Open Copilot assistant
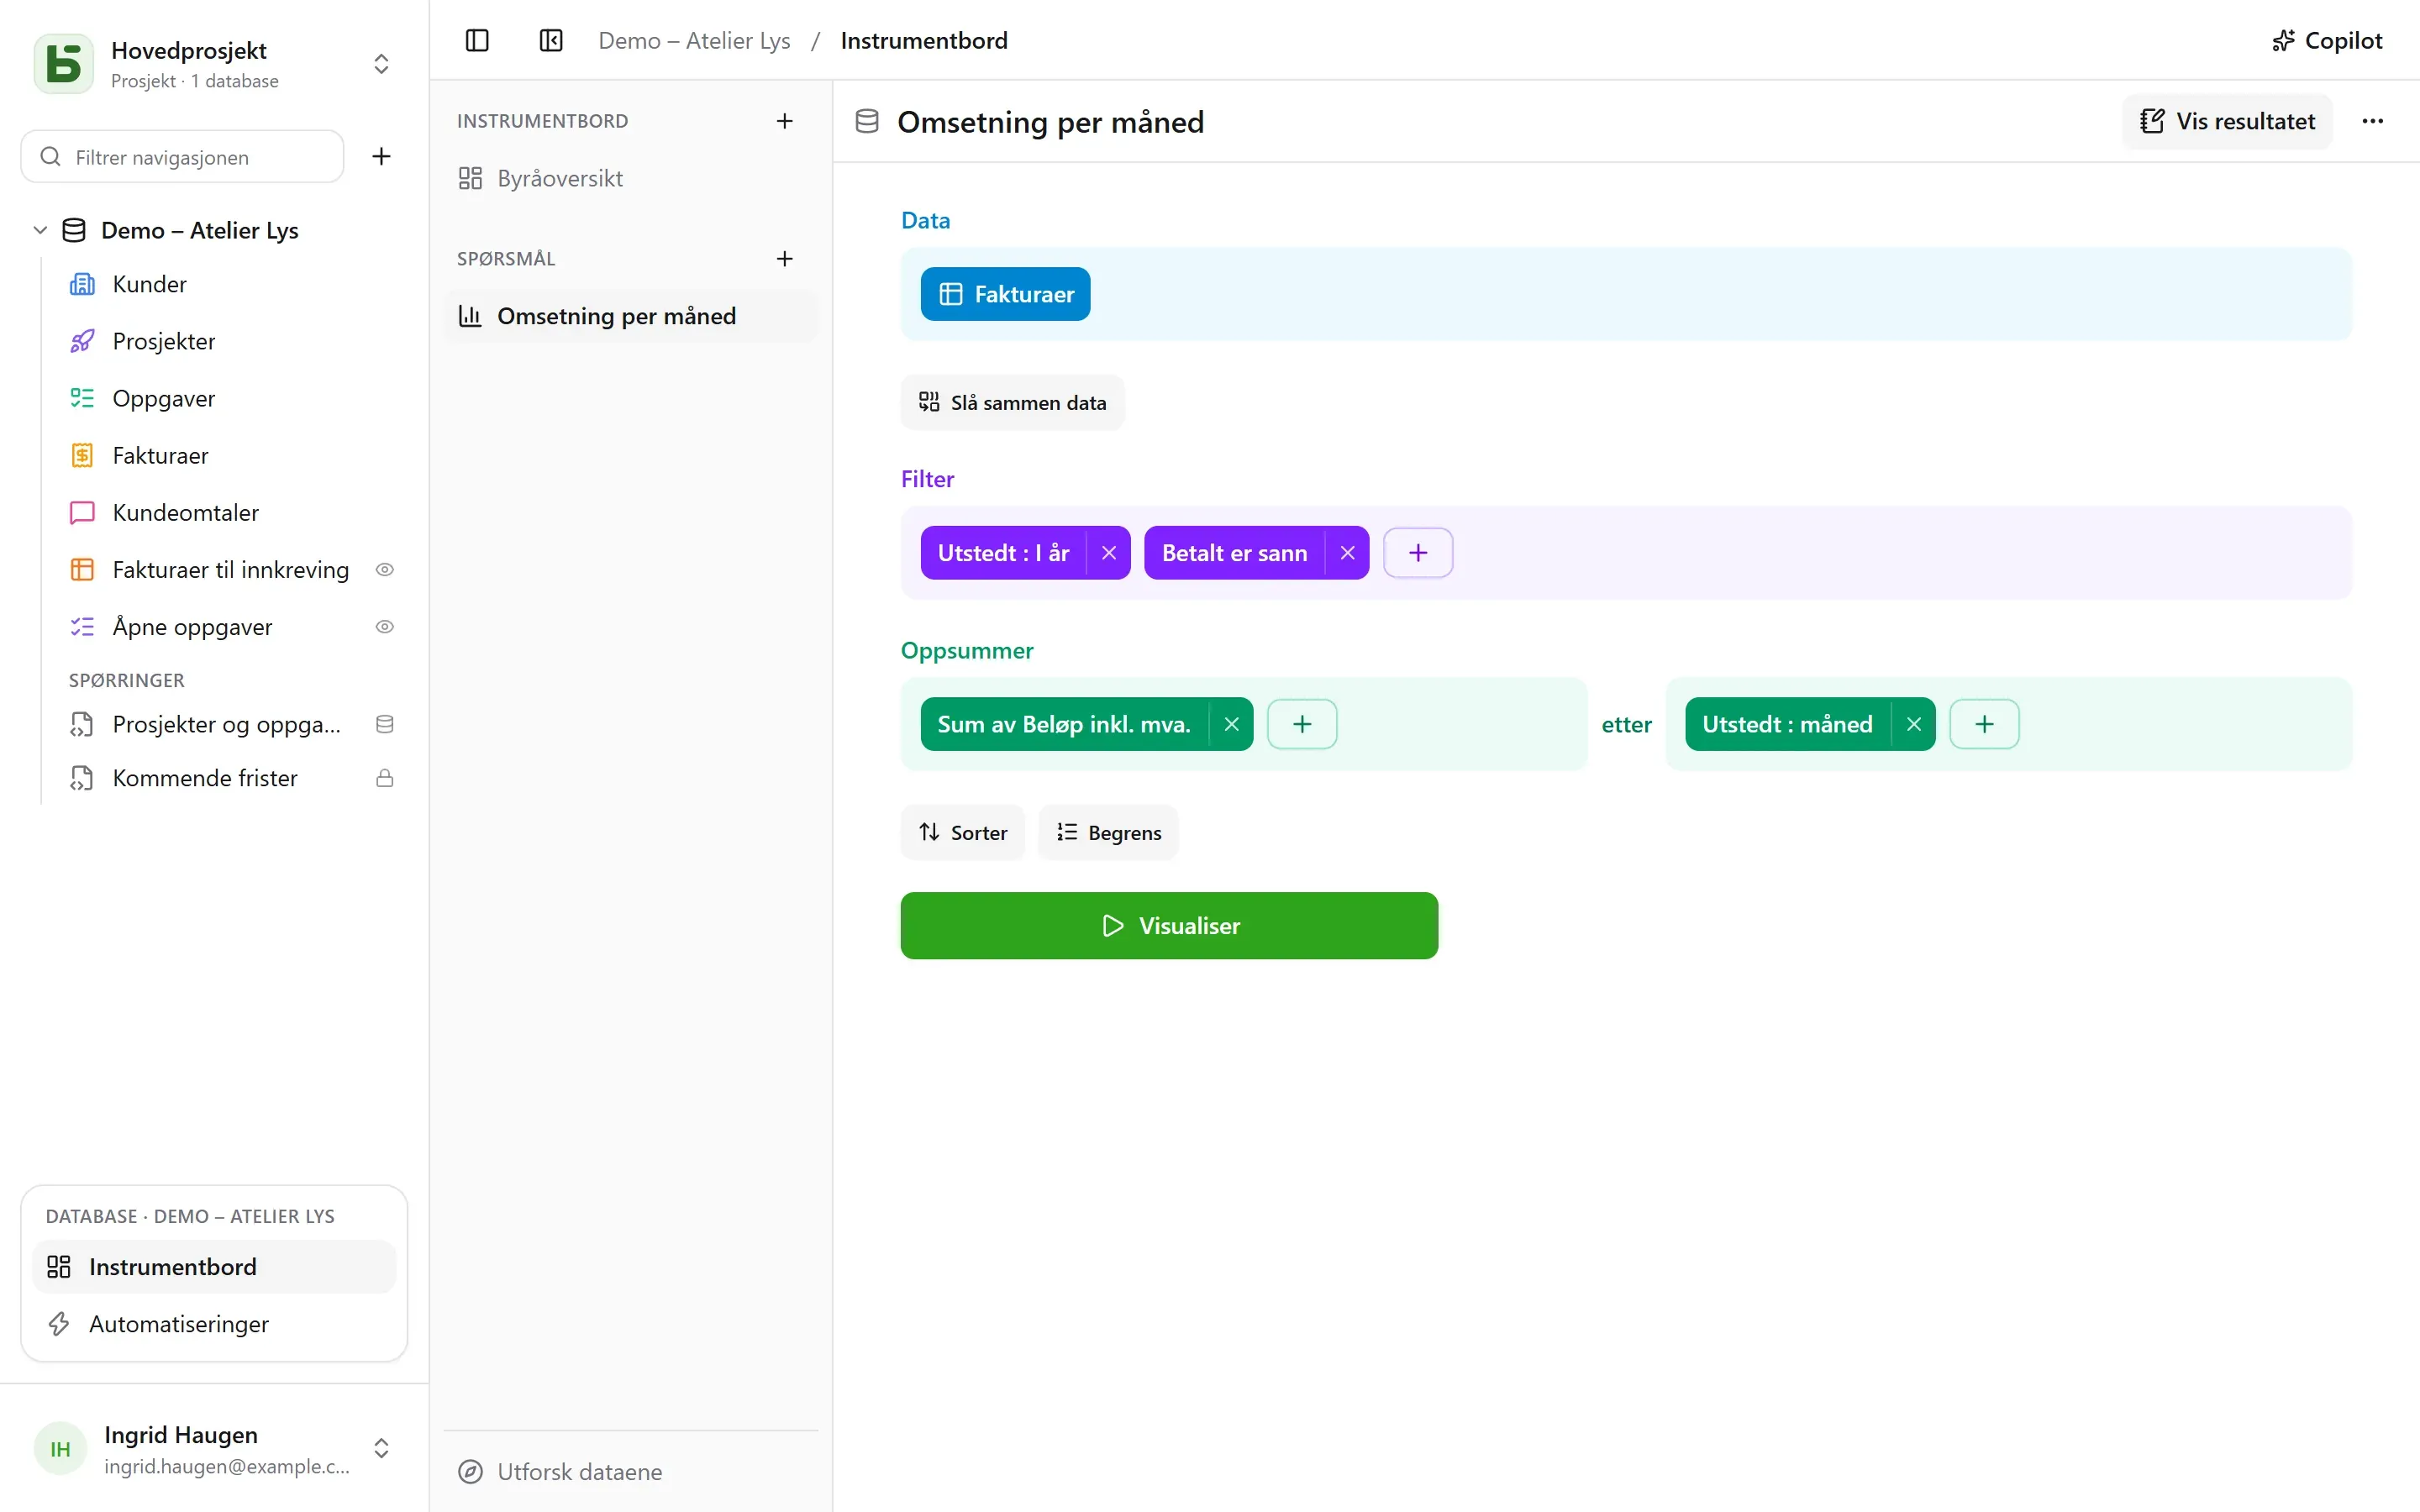This screenshot has height=1512, width=2420. tap(2326, 41)
